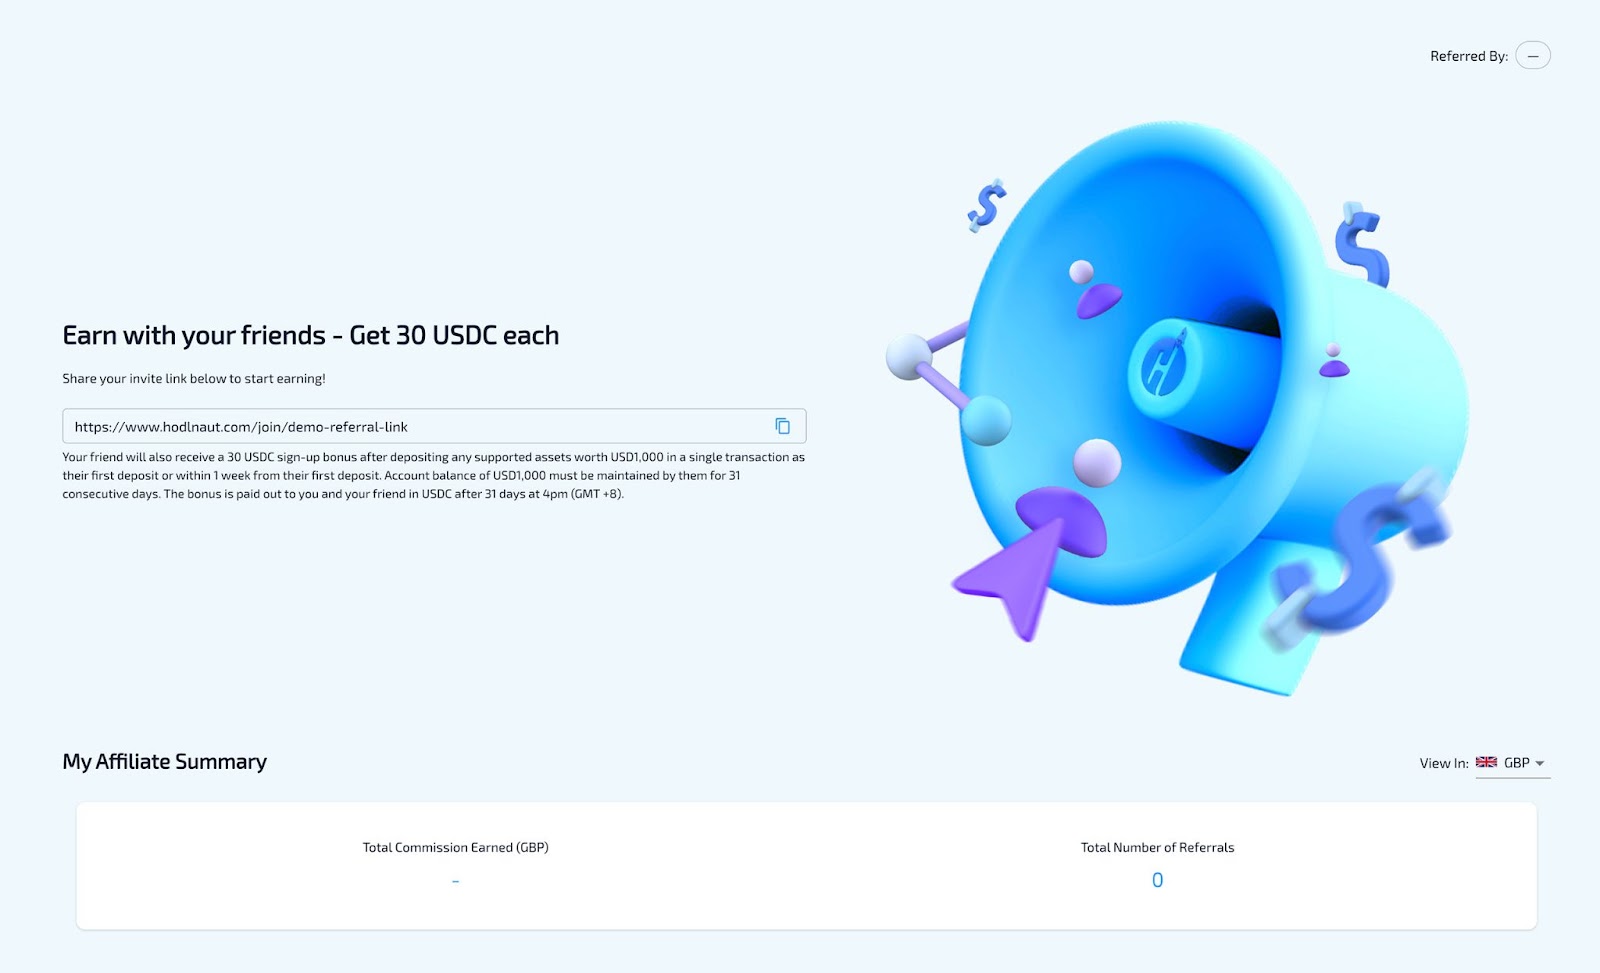Select the GBP currency label in View In
1600x973 pixels.
1517,762
